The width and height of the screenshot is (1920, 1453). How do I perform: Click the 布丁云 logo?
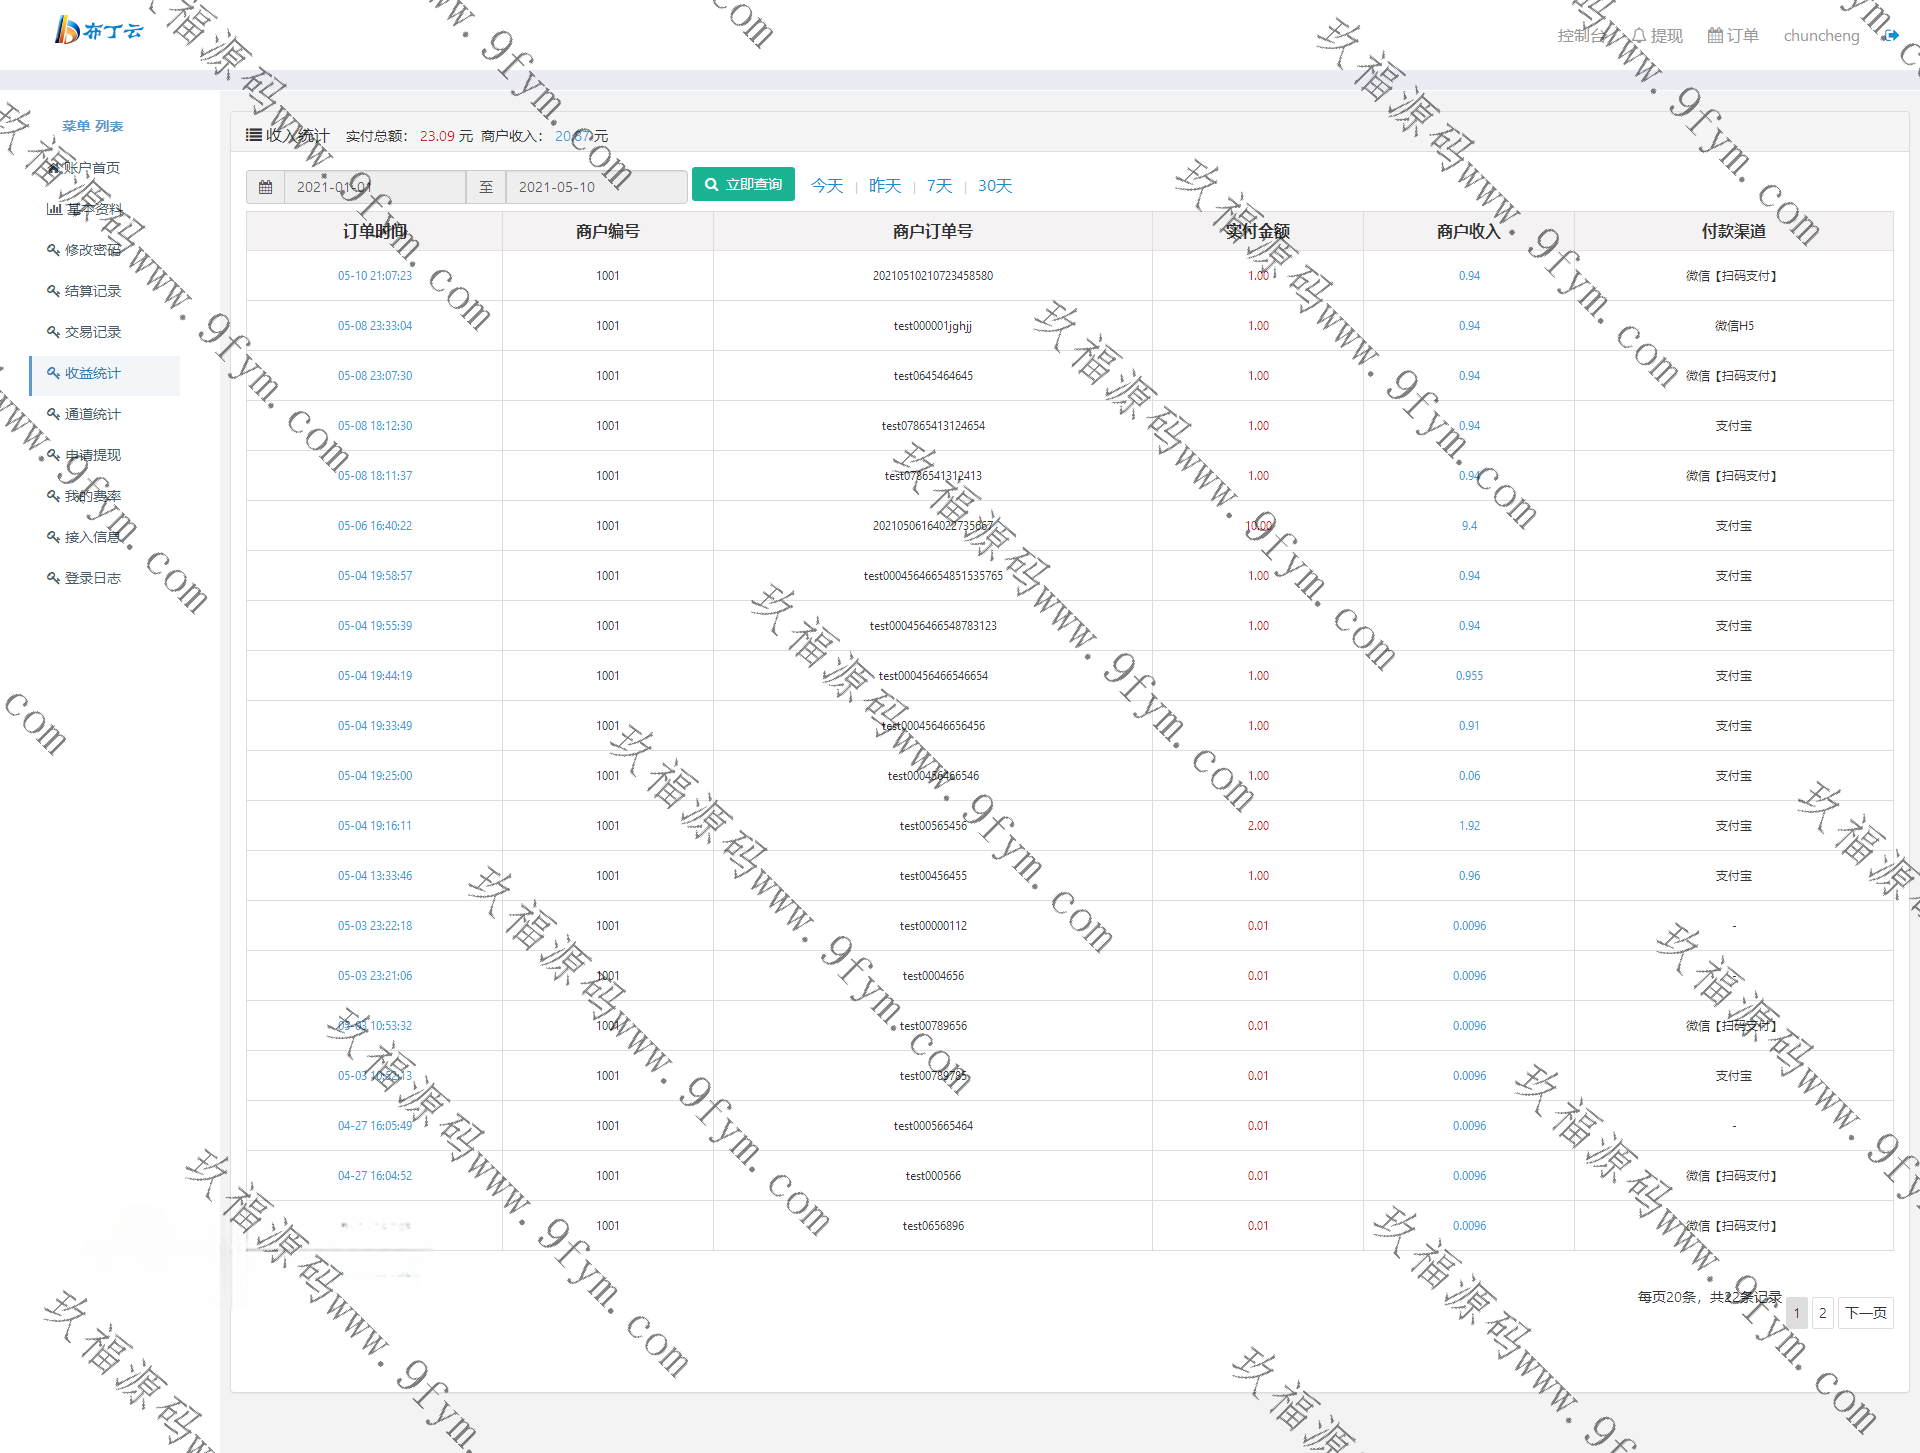[x=98, y=30]
